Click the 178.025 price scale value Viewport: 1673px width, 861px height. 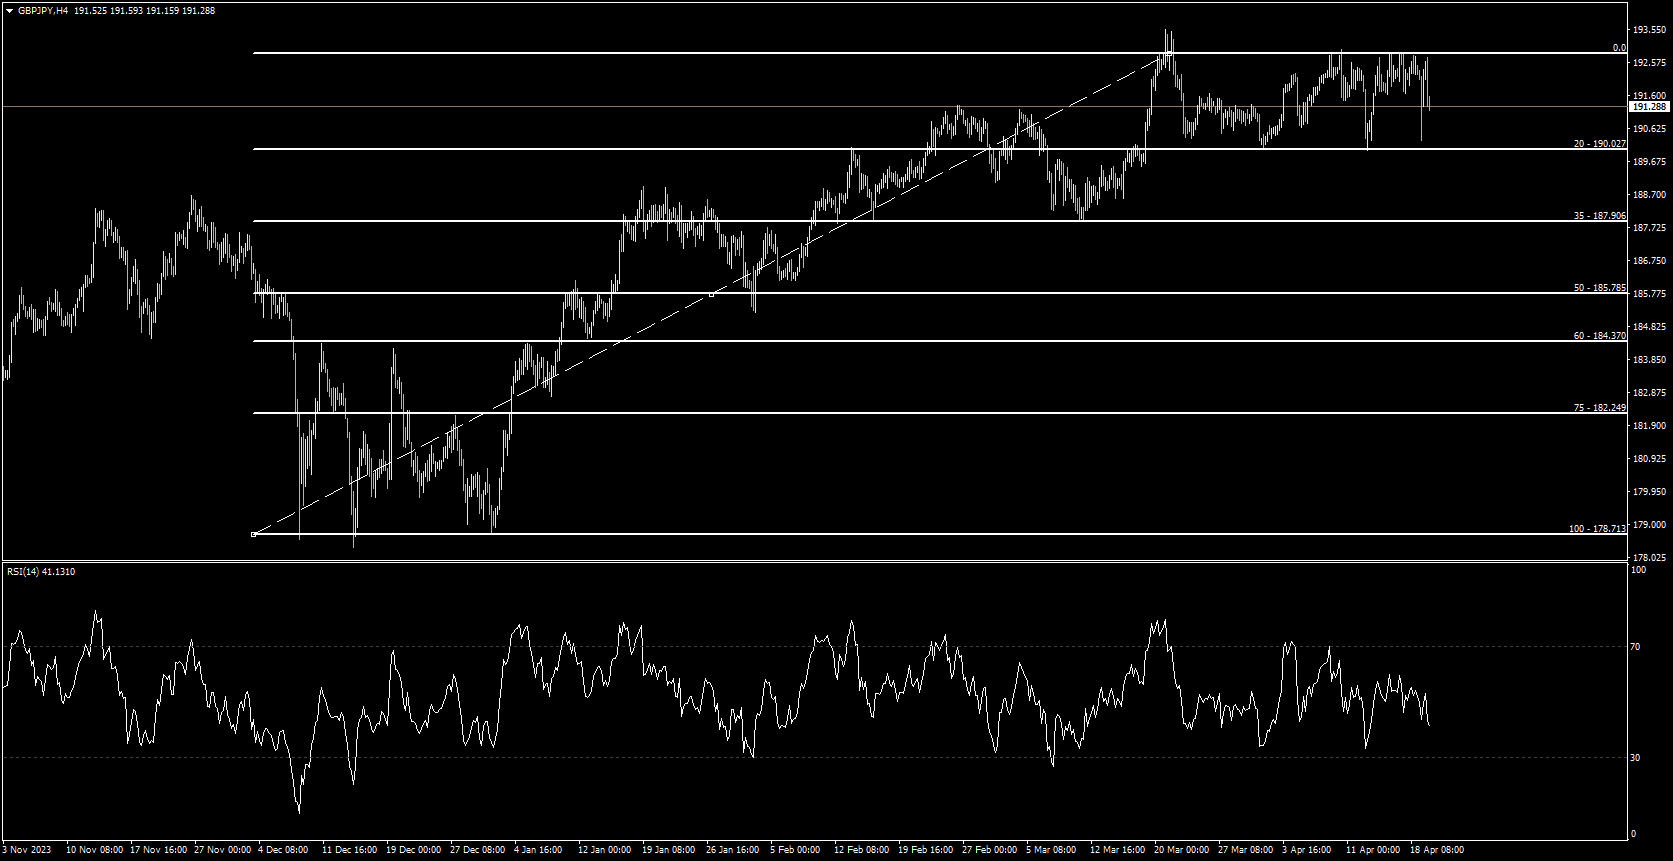coord(1649,558)
